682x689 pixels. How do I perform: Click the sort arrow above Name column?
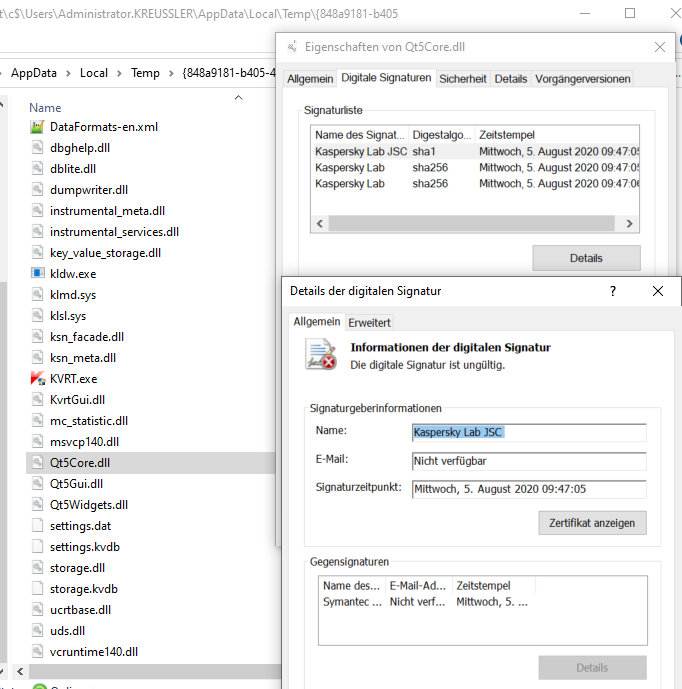pyautogui.click(x=239, y=98)
